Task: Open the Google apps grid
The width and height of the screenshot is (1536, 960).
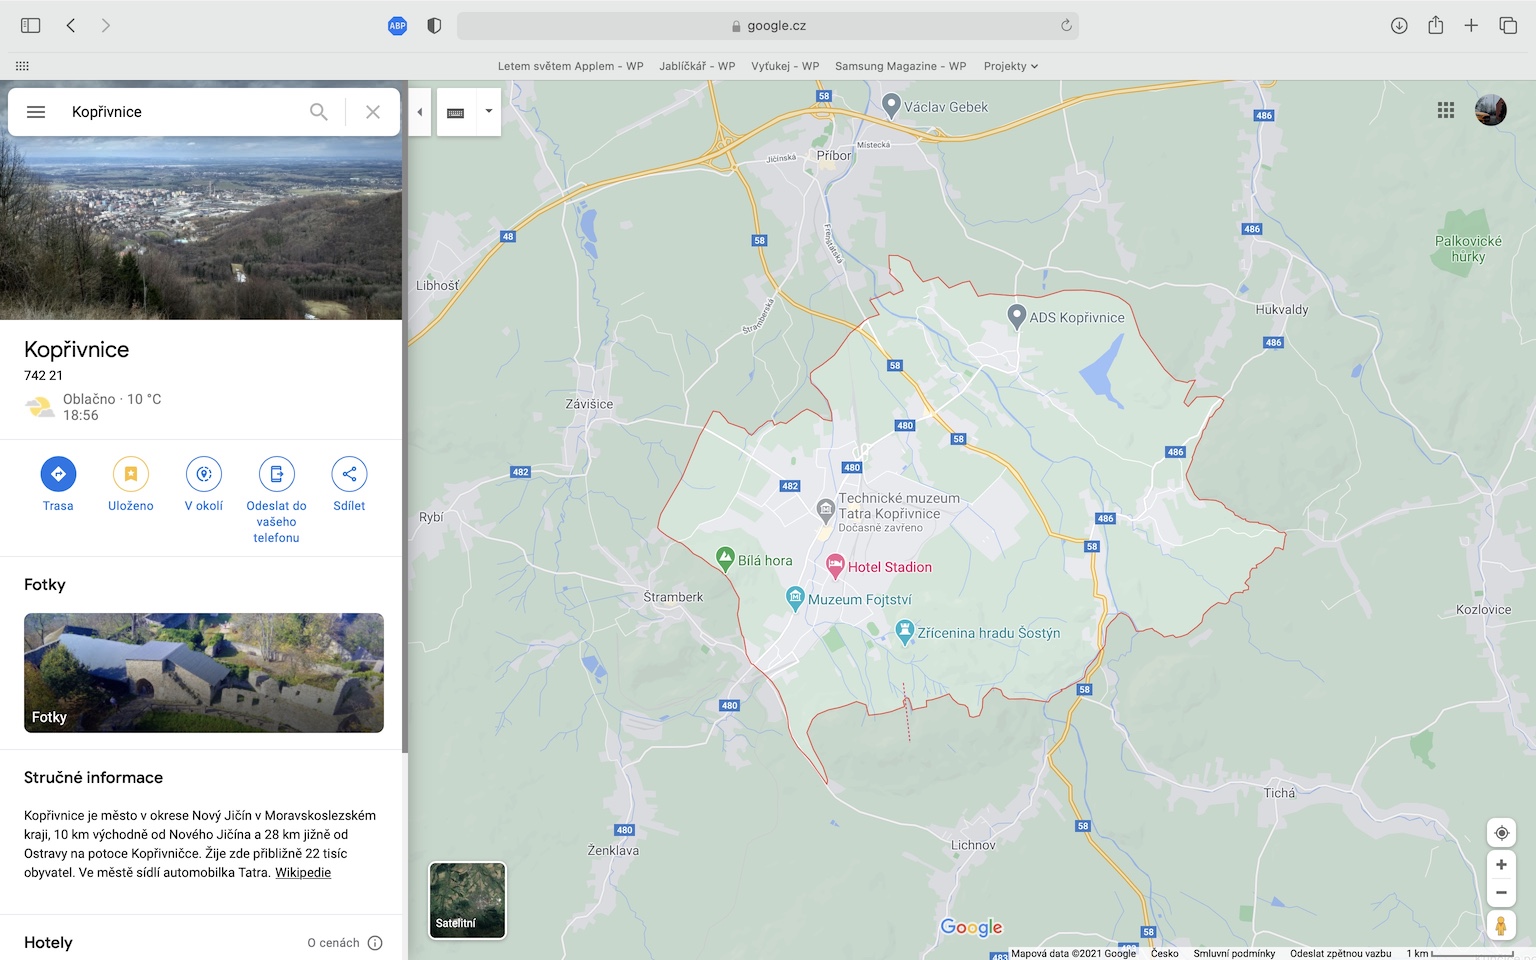Action: point(1446,110)
